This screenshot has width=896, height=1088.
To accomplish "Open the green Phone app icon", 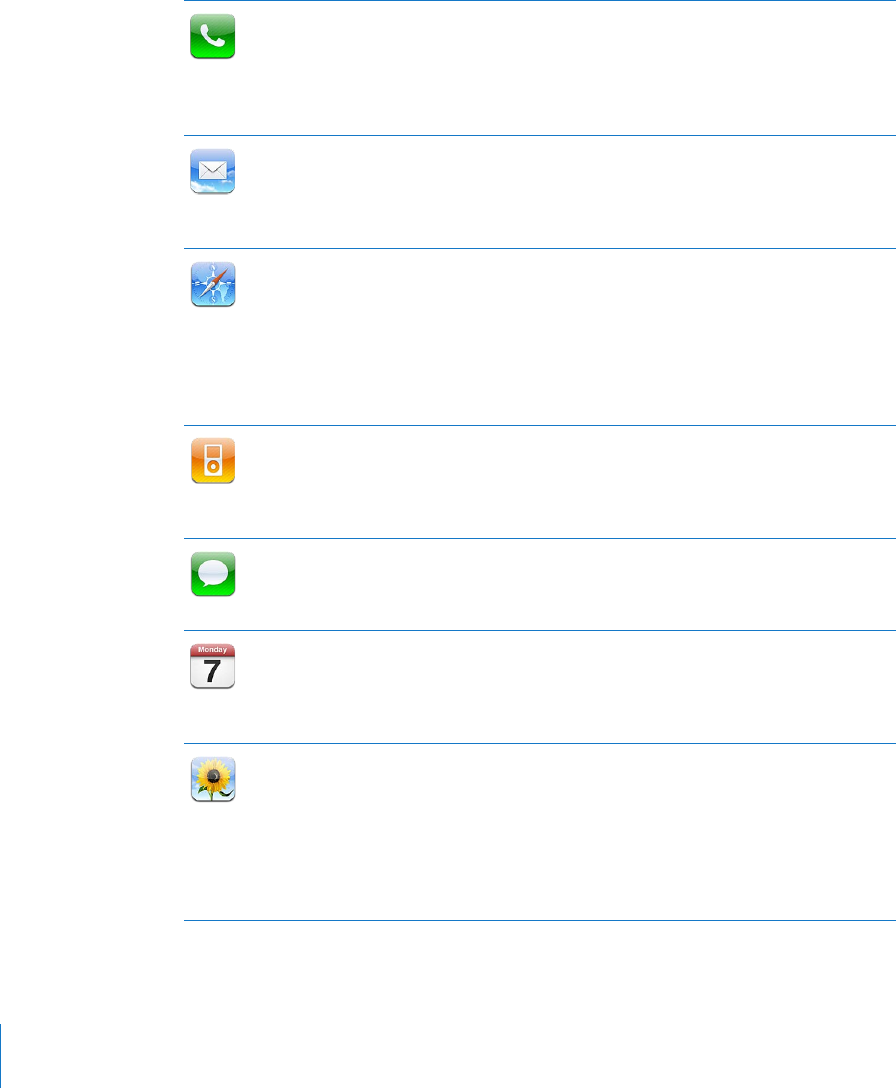I will pyautogui.click(x=212, y=37).
